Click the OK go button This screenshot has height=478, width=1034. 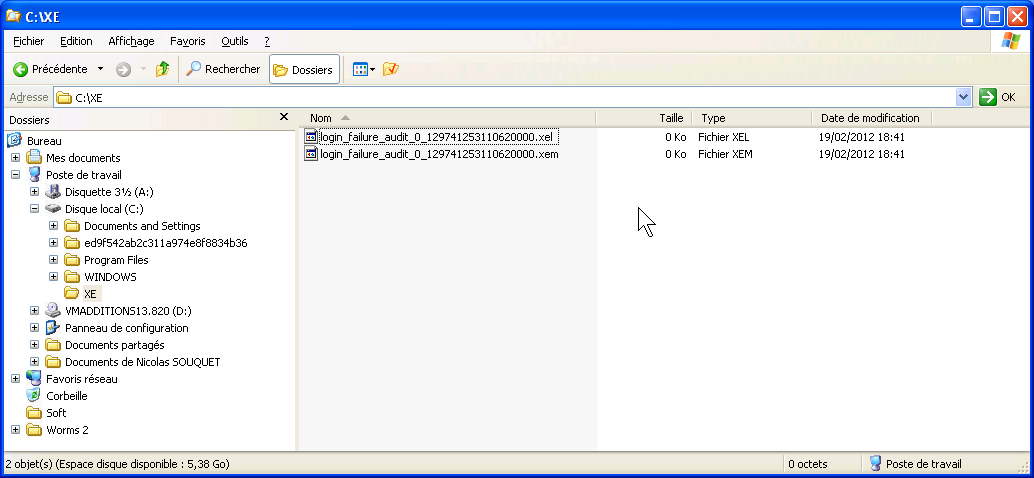(997, 97)
